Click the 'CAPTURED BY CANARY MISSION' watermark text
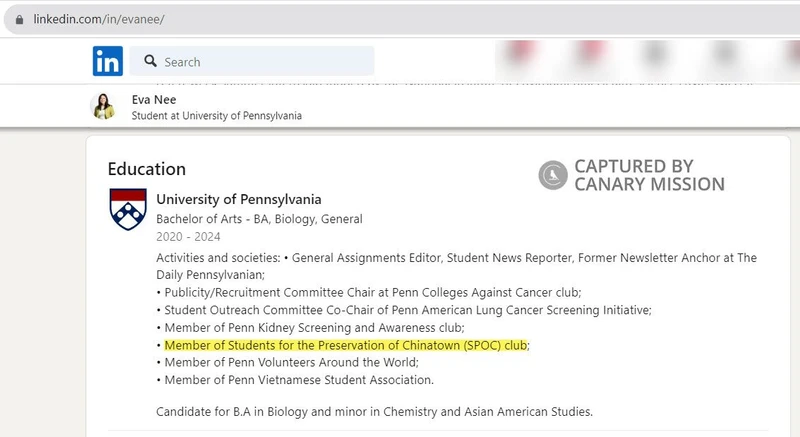The image size is (800, 437). [648, 175]
